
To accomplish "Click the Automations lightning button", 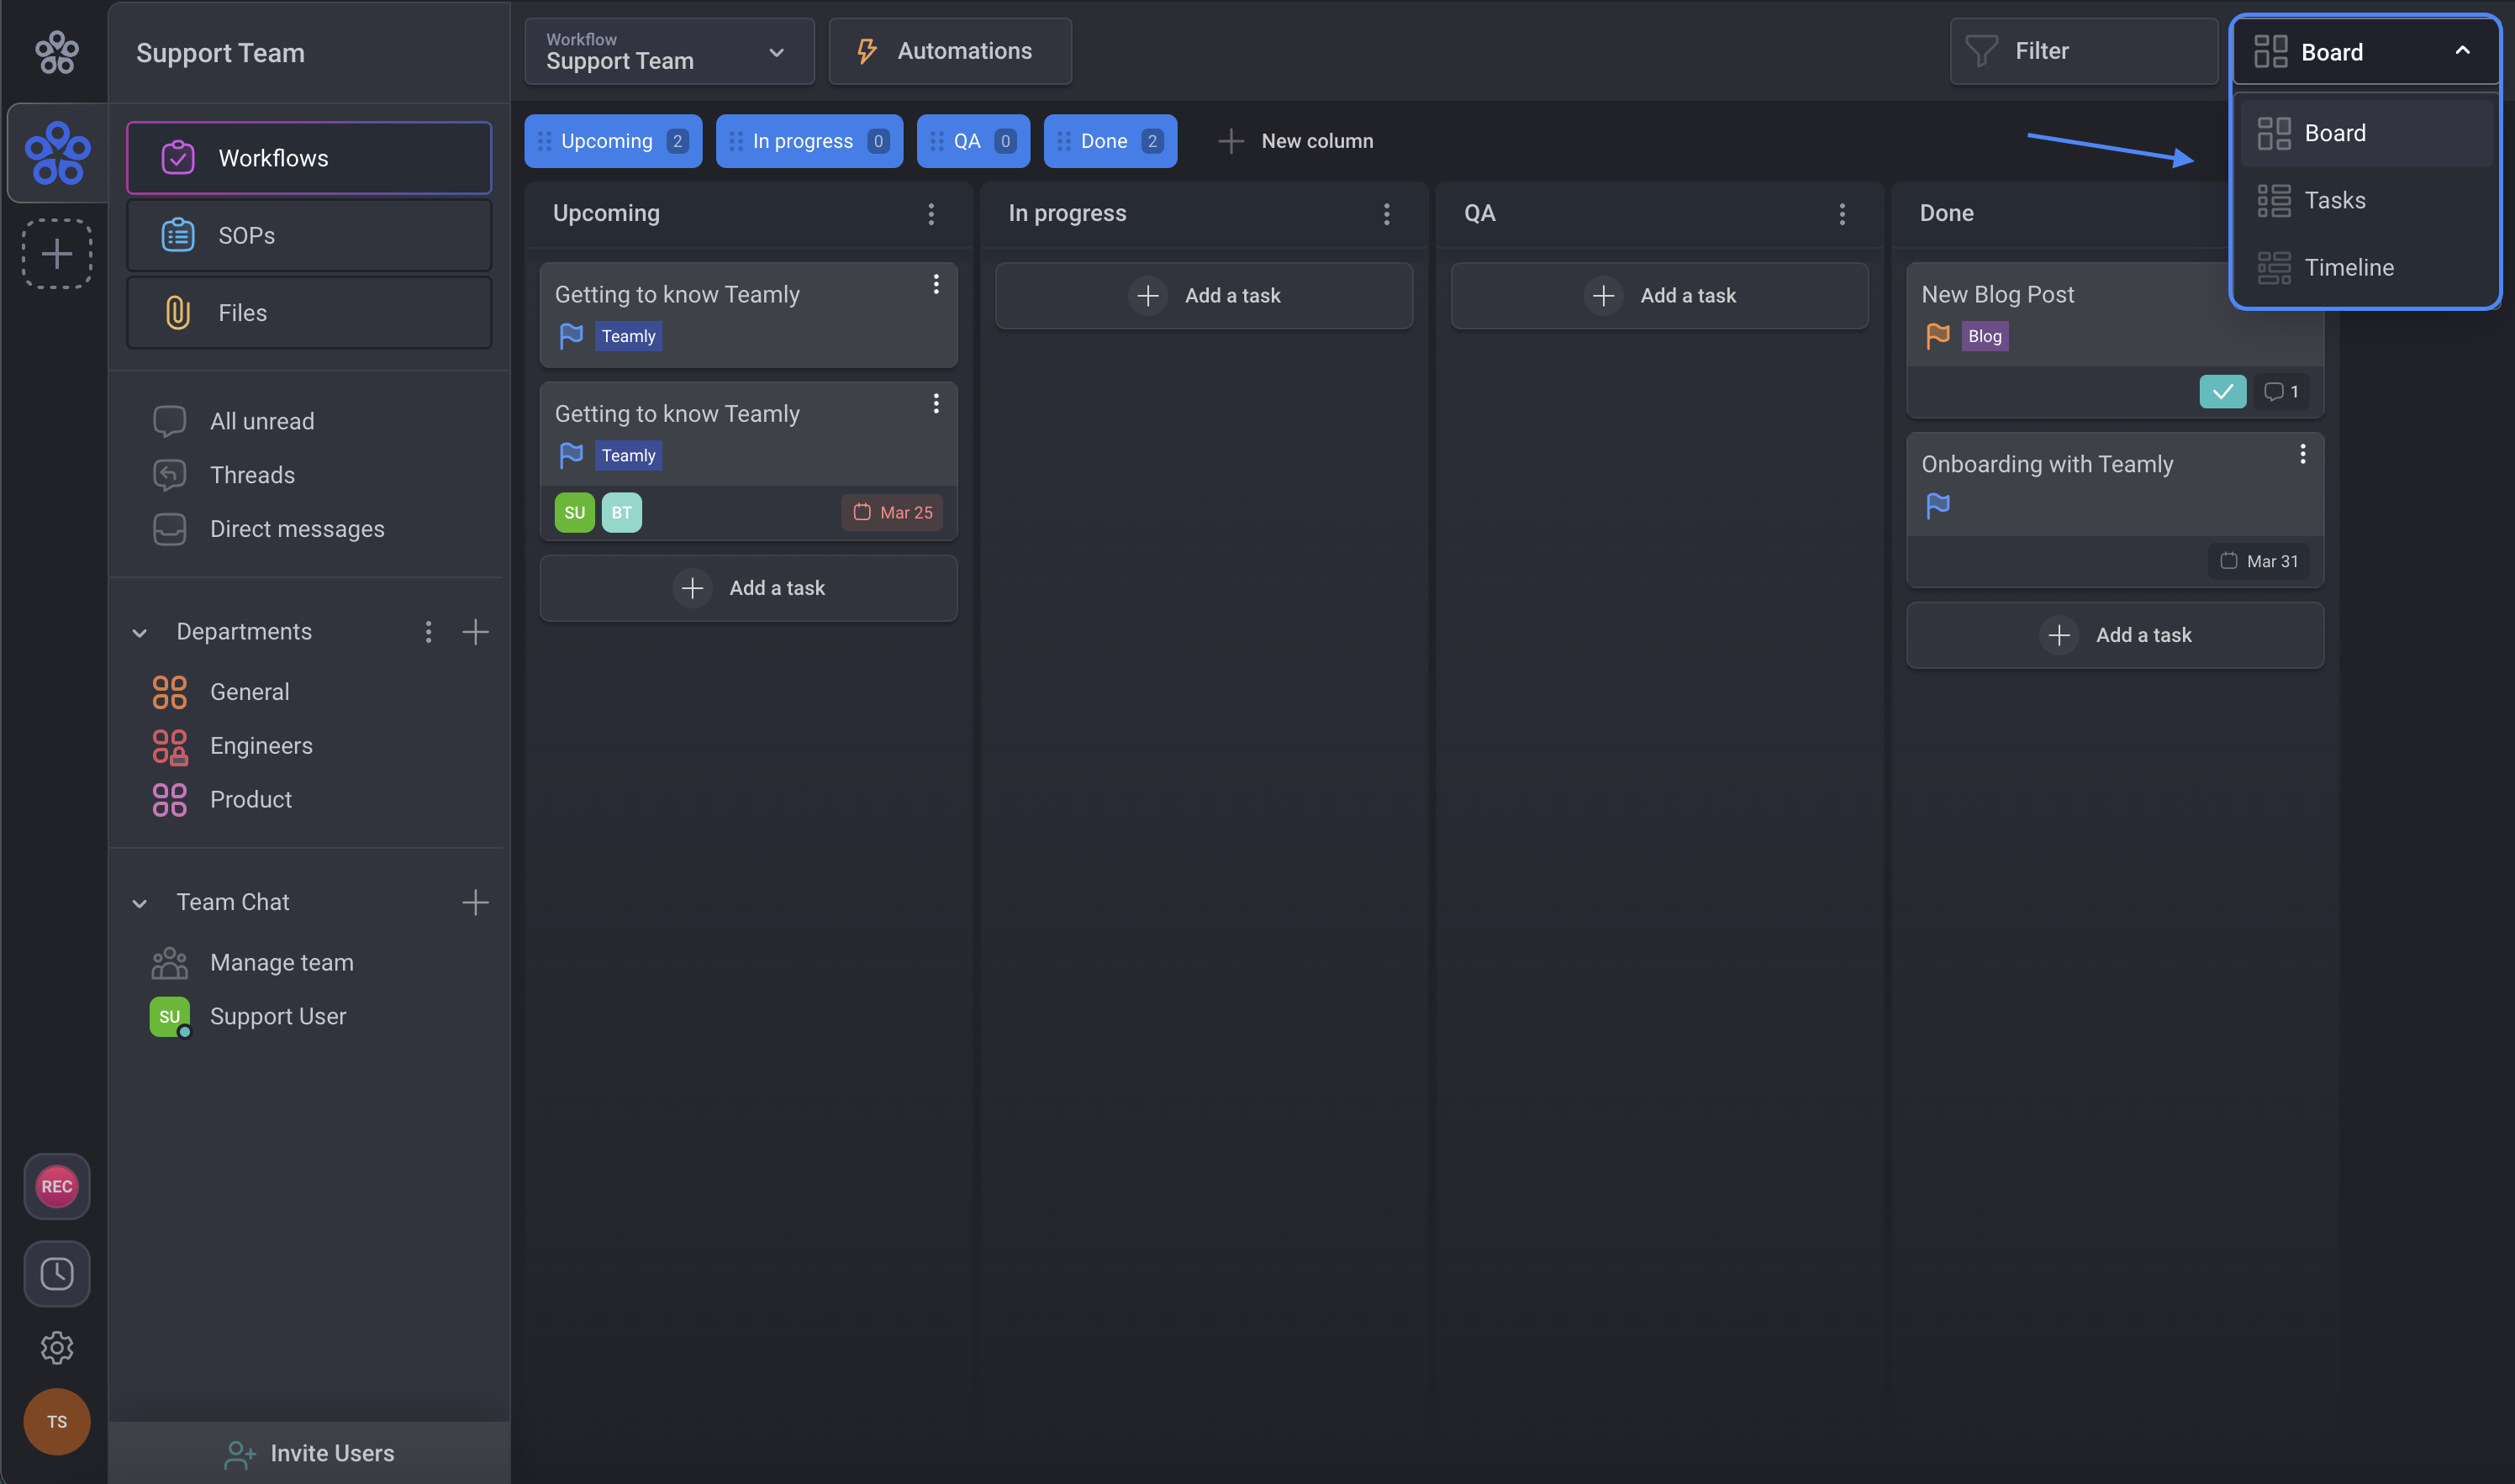I will point(949,51).
